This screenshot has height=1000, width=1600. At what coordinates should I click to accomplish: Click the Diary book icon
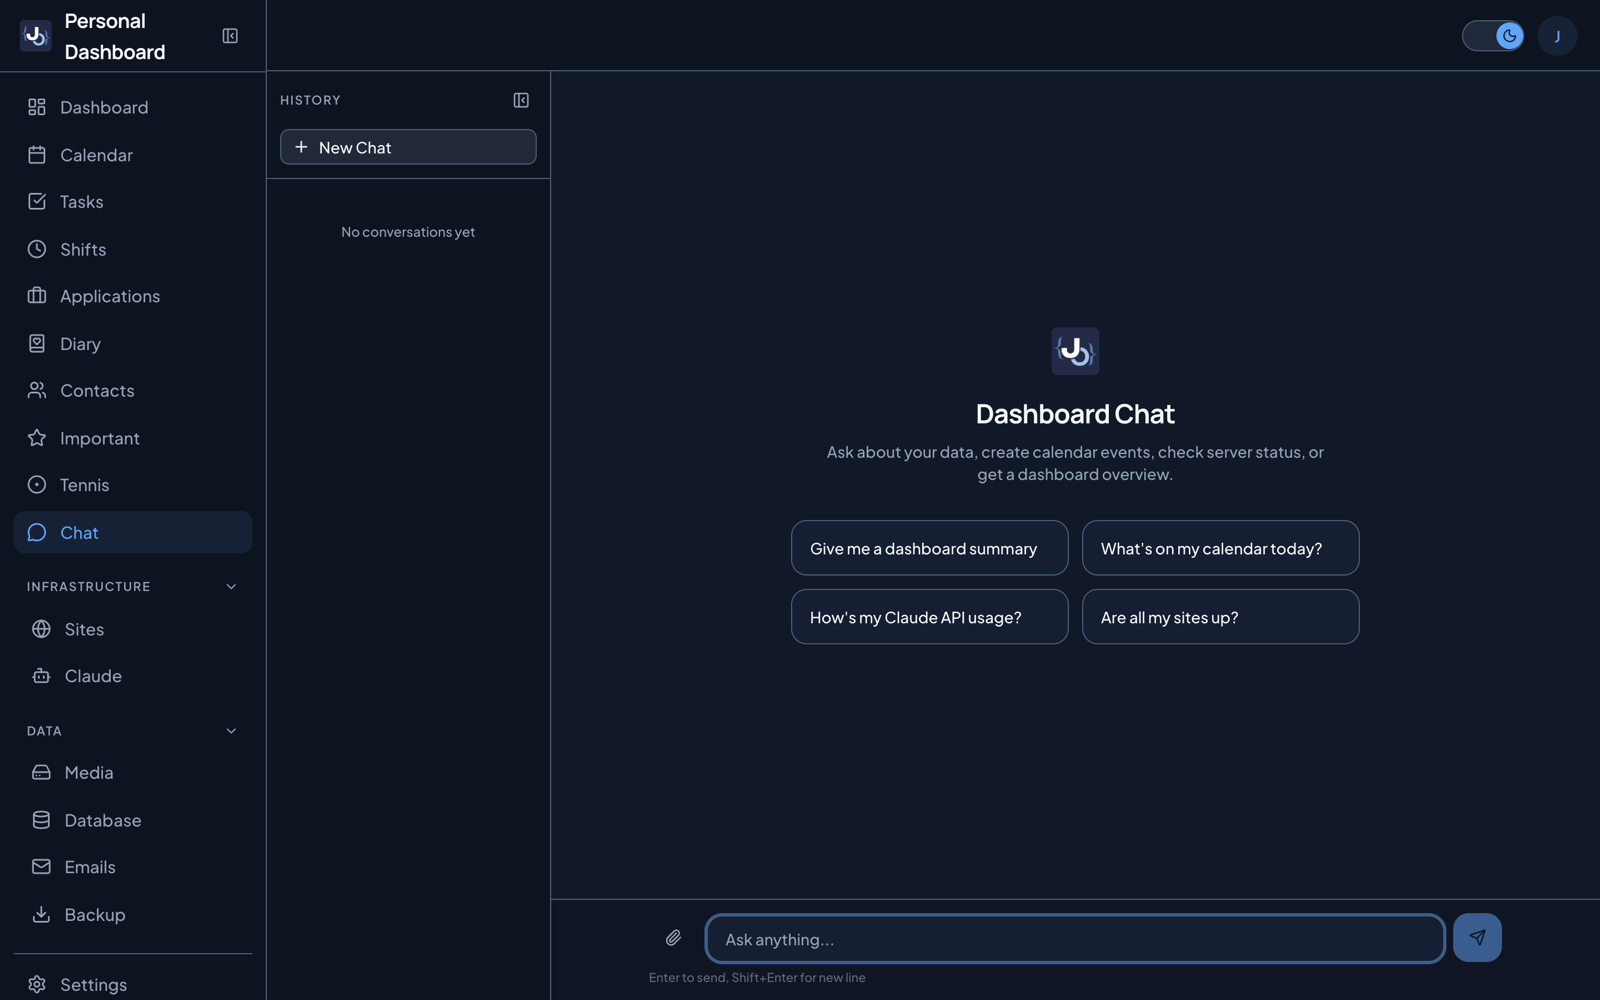(x=37, y=344)
